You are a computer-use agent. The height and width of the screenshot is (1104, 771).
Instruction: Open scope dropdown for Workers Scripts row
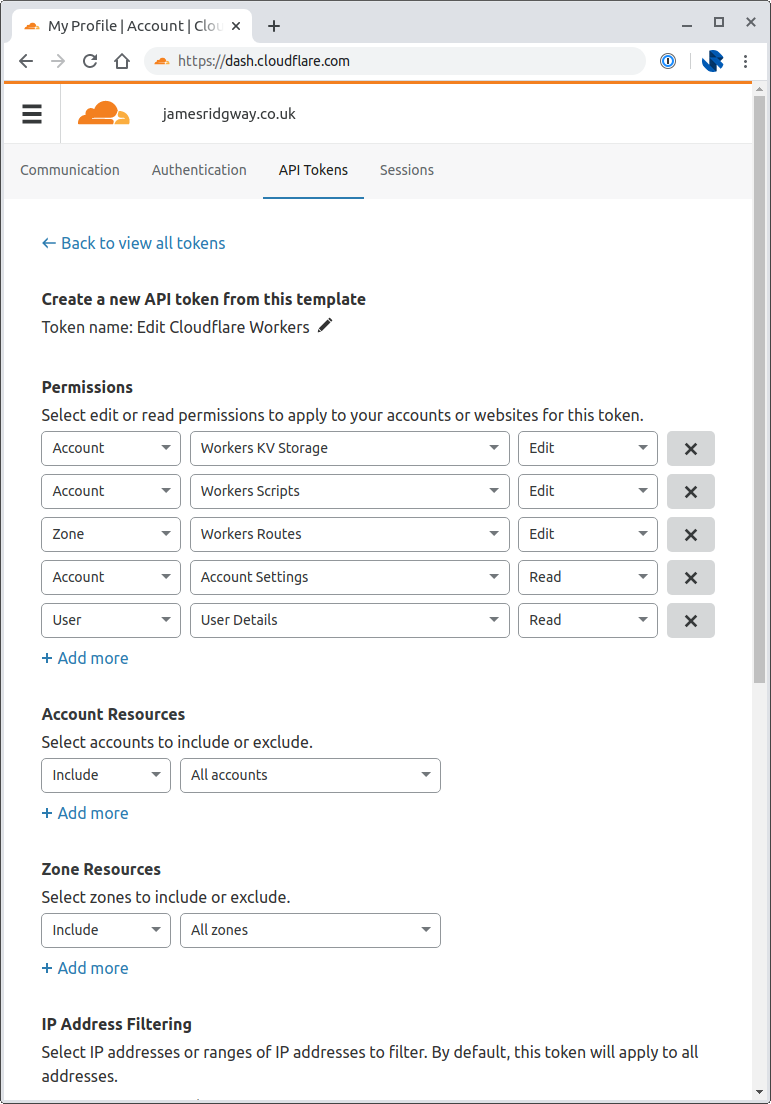pyautogui.click(x=111, y=491)
